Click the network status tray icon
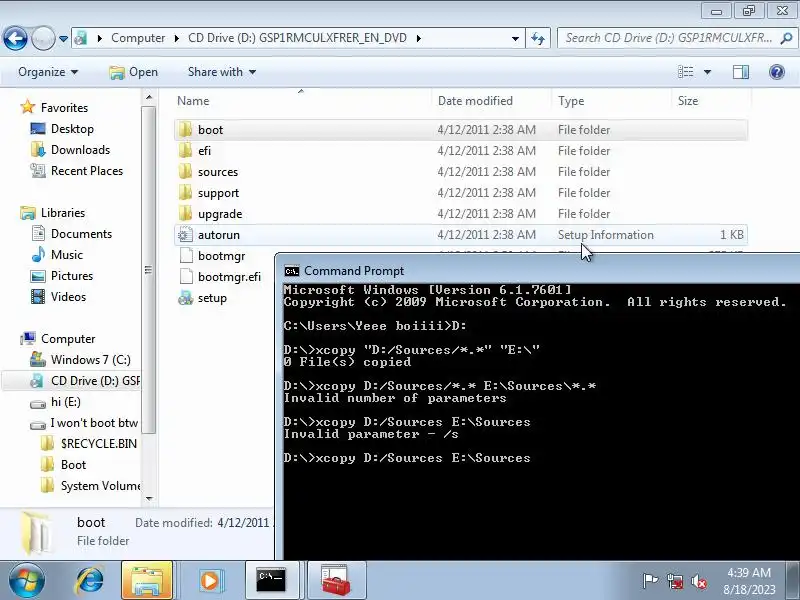Image resolution: width=800 pixels, height=600 pixels. tap(675, 581)
